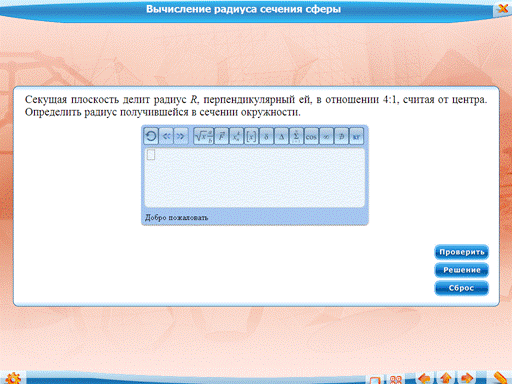
Task: Open the subscript and superscript palette
Action: point(236,136)
